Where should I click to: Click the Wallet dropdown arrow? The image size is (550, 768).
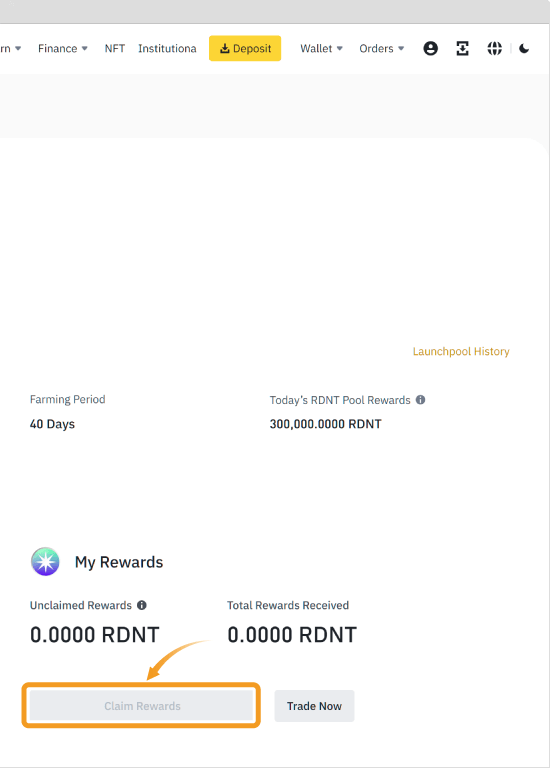(x=339, y=48)
